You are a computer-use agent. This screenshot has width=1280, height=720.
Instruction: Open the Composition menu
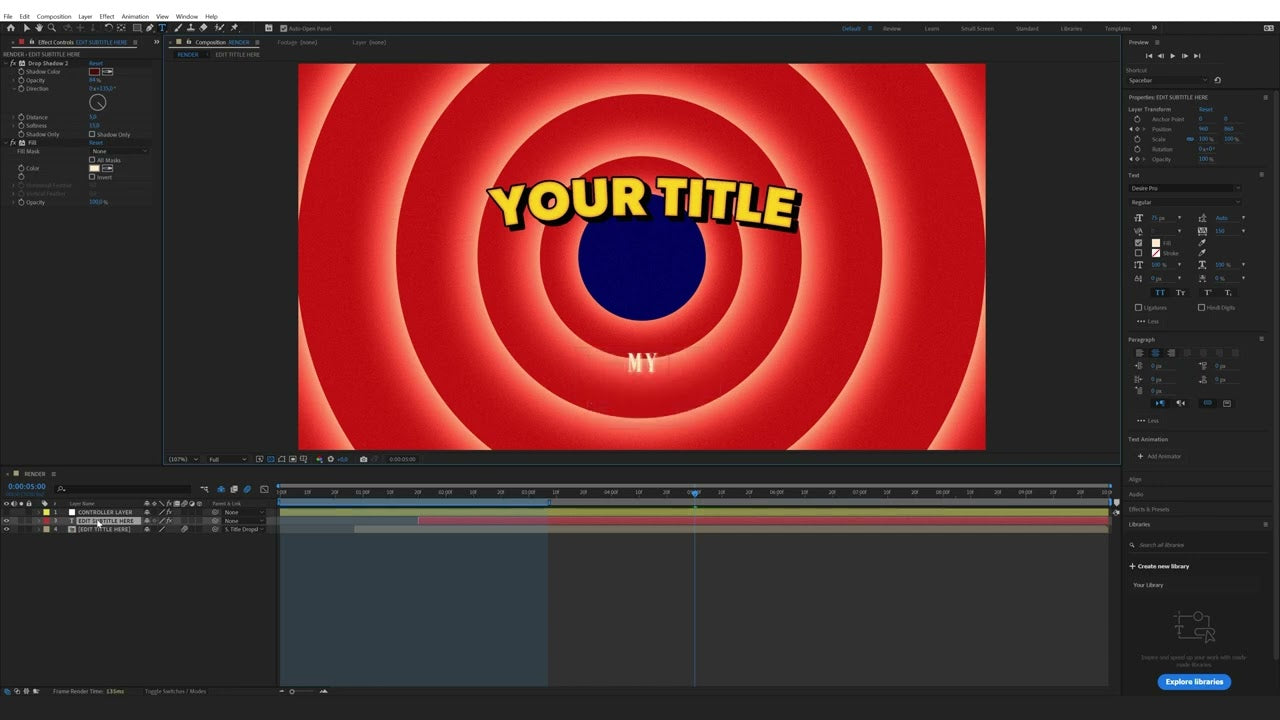pyautogui.click(x=52, y=16)
